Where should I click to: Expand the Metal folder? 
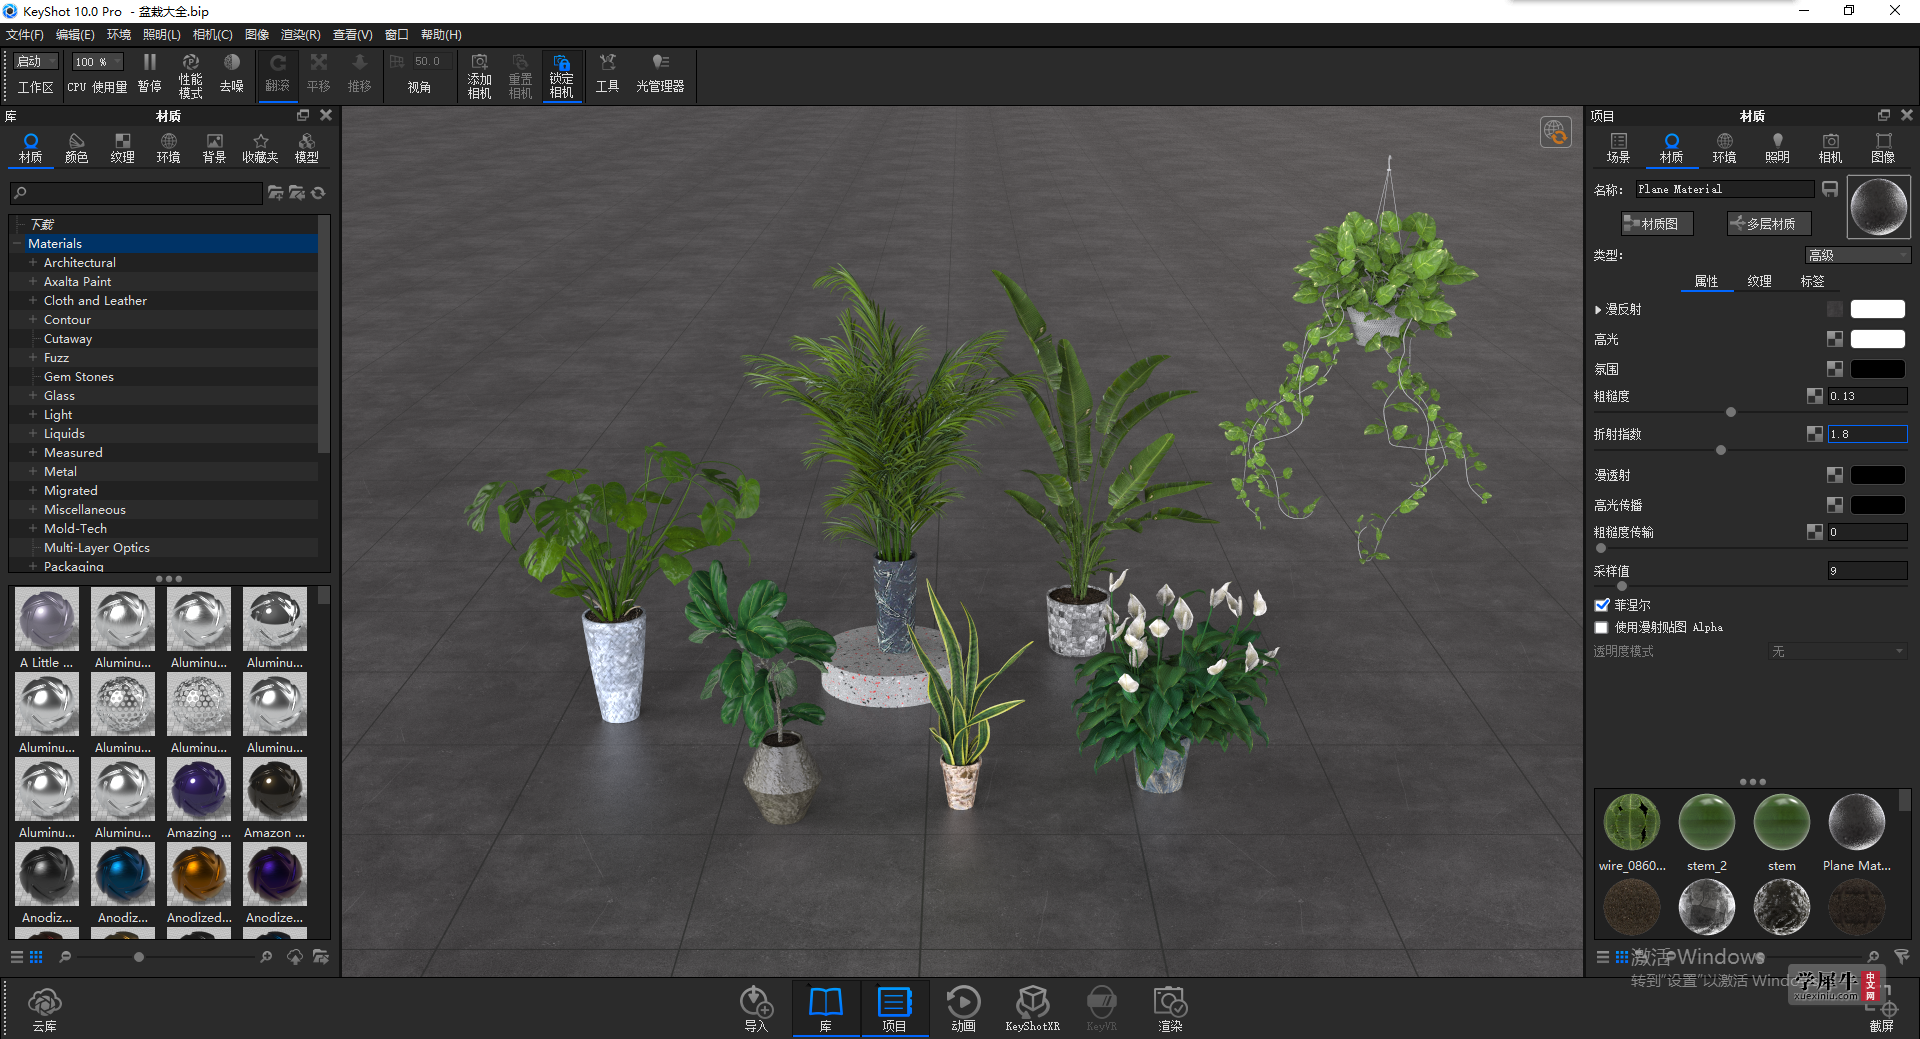[x=33, y=471]
